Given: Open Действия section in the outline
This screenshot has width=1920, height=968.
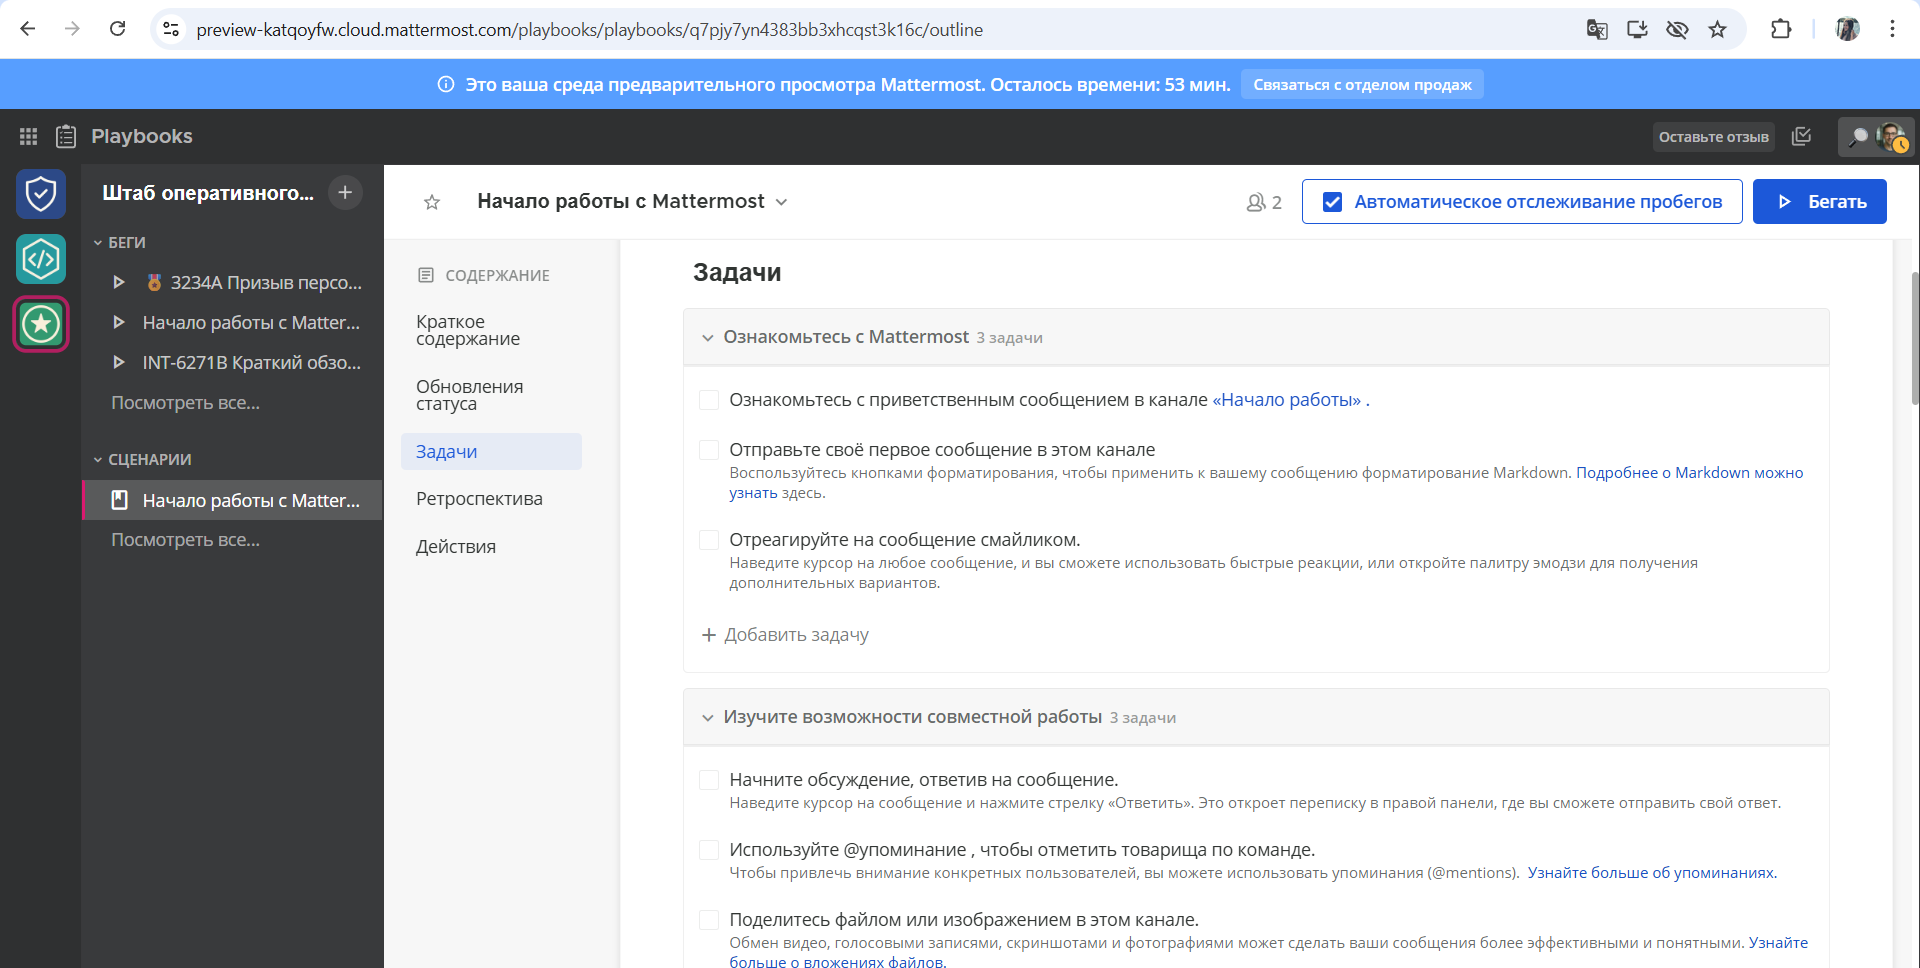Looking at the screenshot, I should tap(456, 547).
